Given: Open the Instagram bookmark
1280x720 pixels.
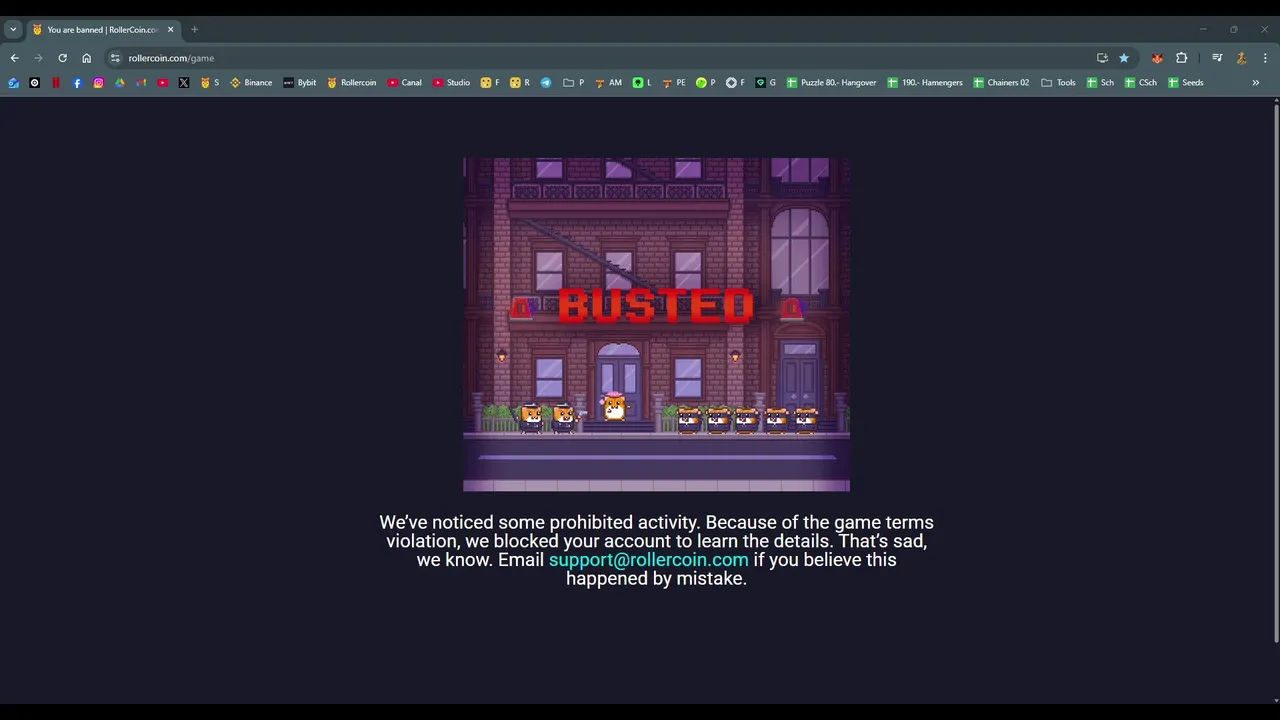Looking at the screenshot, I should click(98, 83).
